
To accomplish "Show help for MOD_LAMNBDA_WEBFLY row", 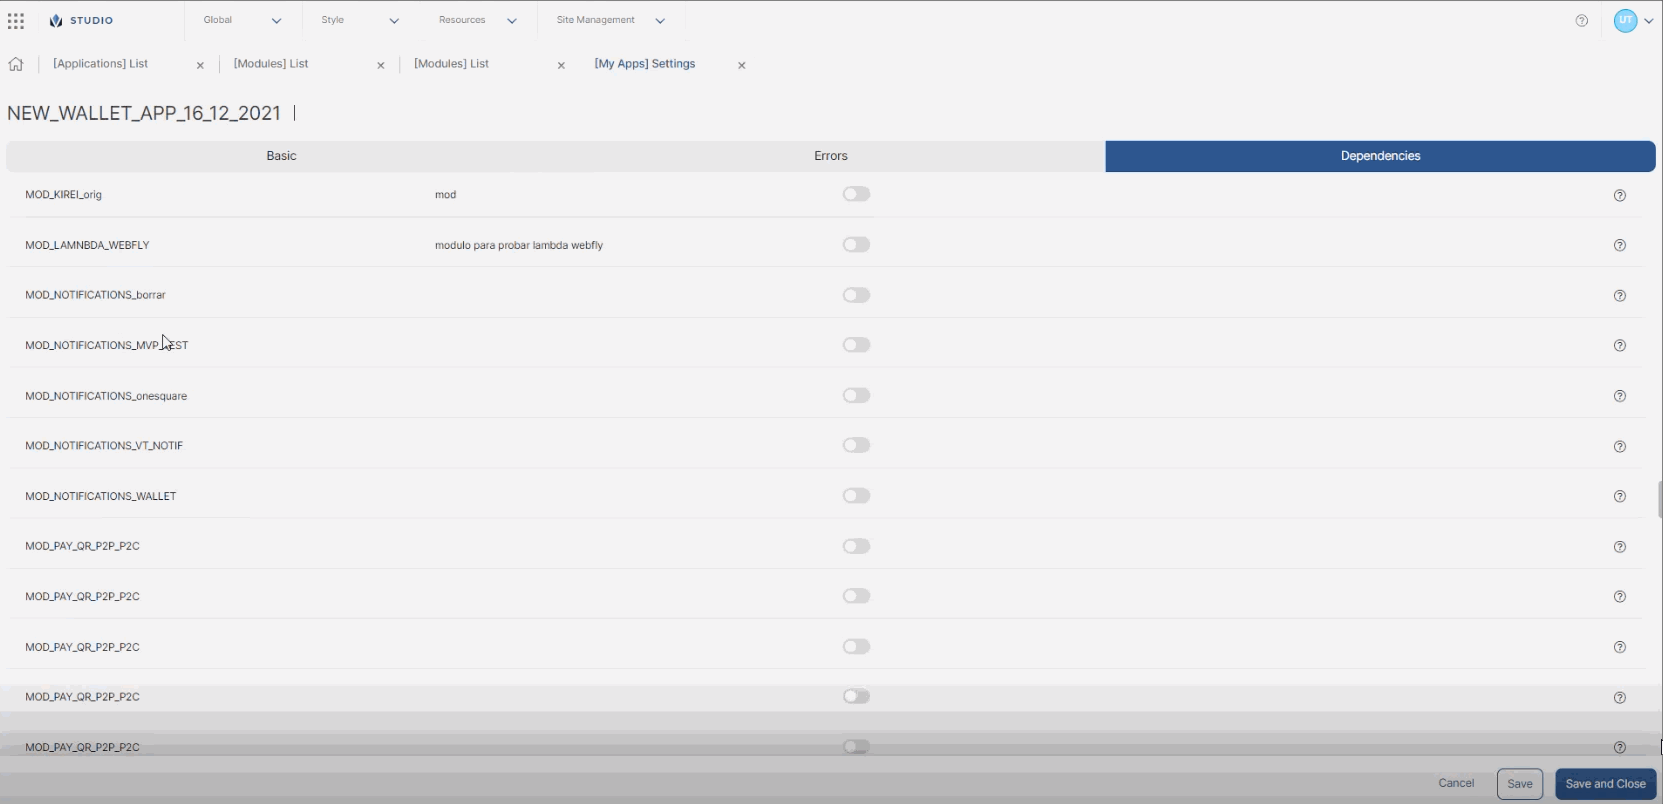I will click(x=1620, y=246).
